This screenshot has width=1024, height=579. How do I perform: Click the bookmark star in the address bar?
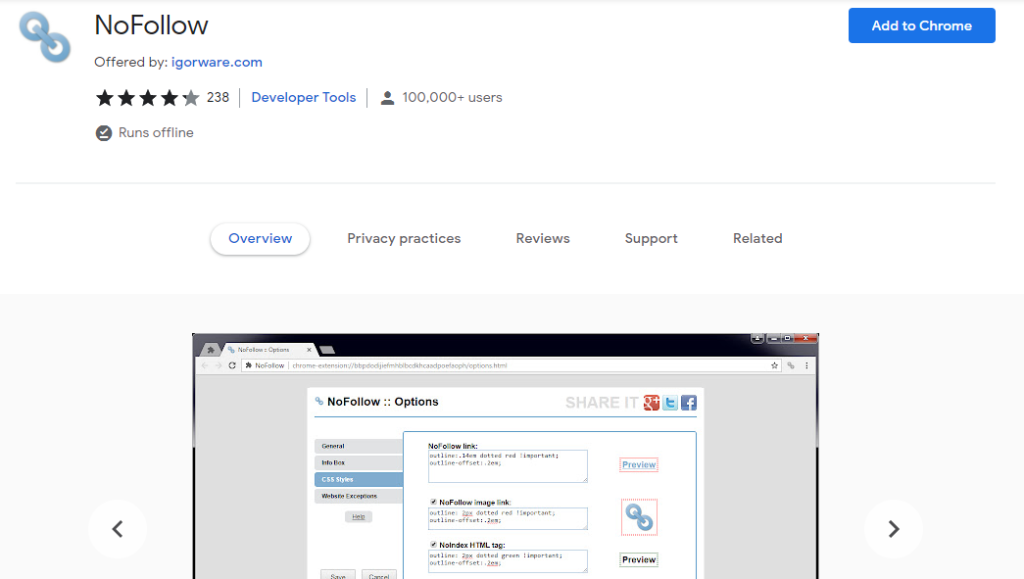click(772, 366)
